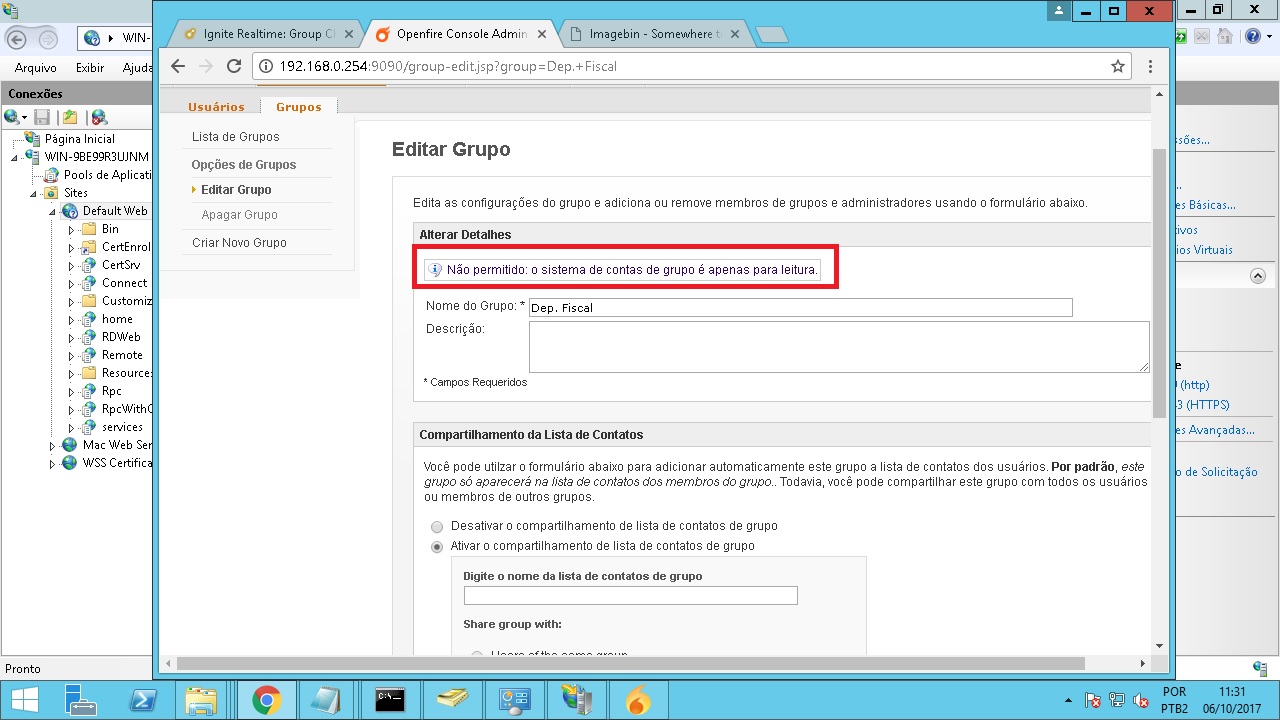Open Opções de Grupos link

click(x=244, y=165)
